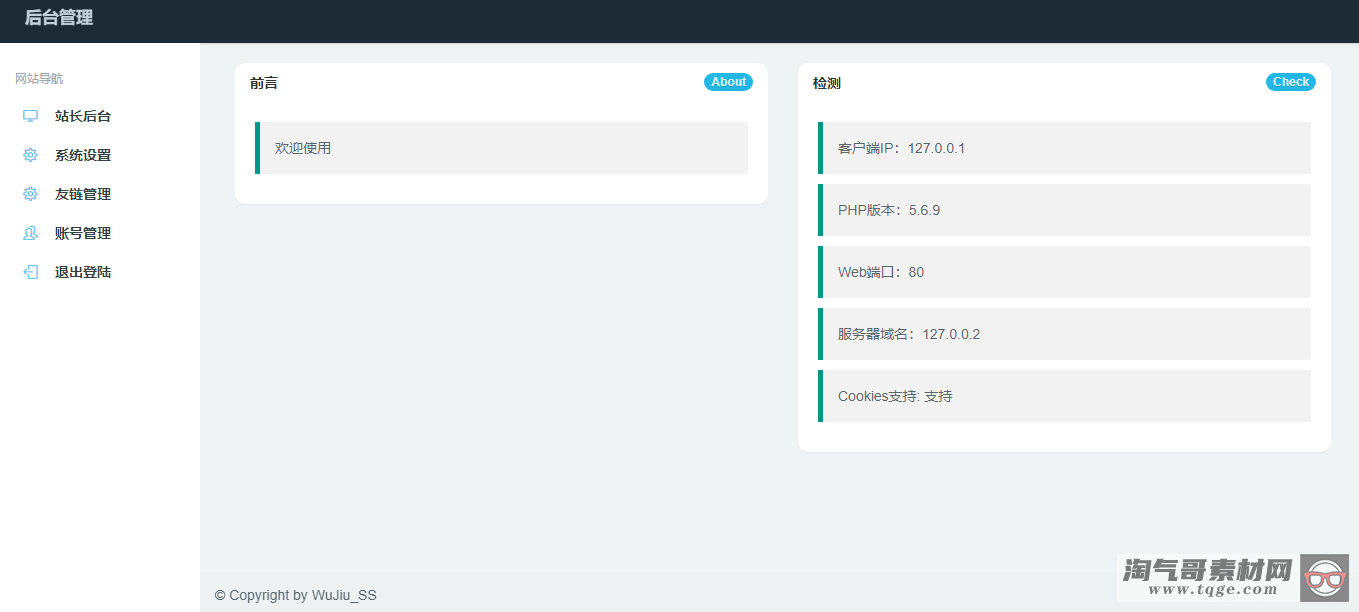Click the gear icon next to 系统设置
This screenshot has height=612, width=1359.
(x=29, y=155)
